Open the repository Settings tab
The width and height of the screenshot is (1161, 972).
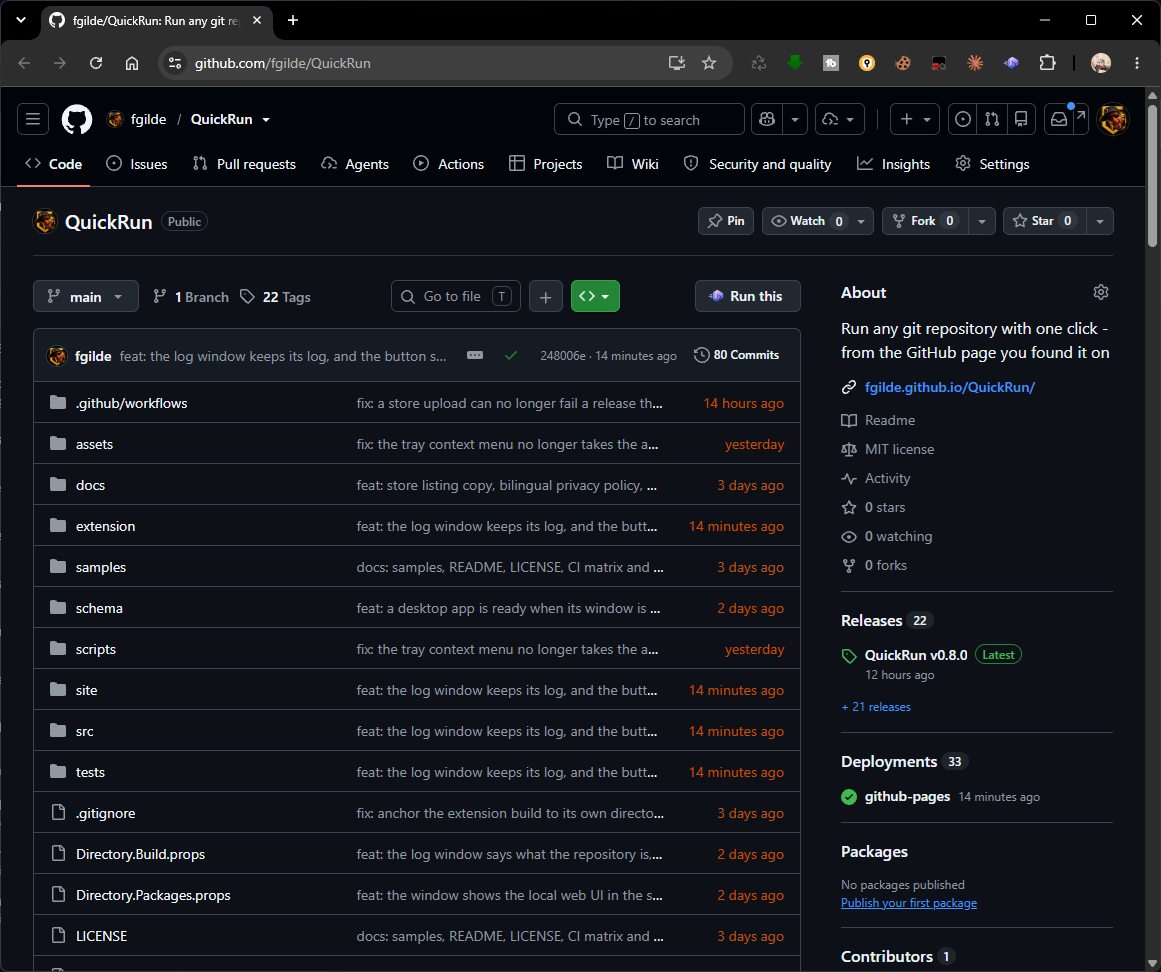(992, 164)
